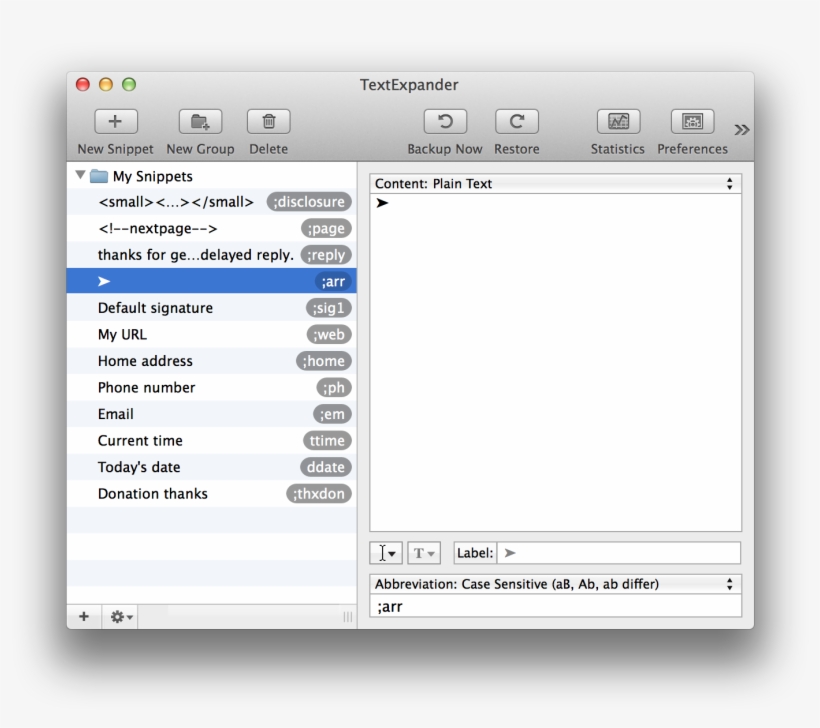Click Backup Now
The height and width of the screenshot is (728, 820).
coord(444,121)
